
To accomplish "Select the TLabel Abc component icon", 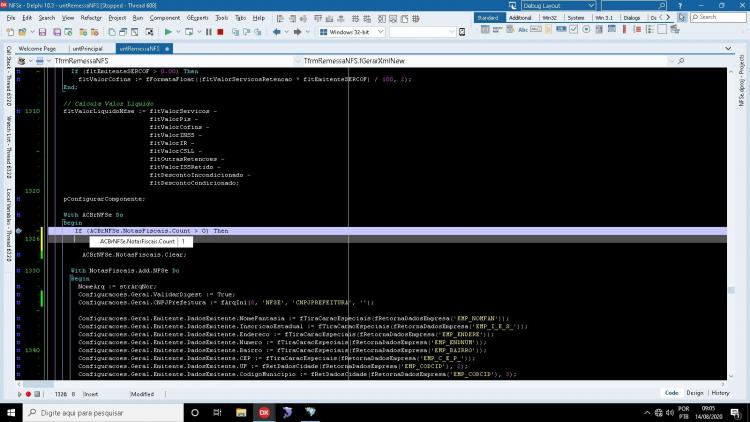I will [x=523, y=30].
